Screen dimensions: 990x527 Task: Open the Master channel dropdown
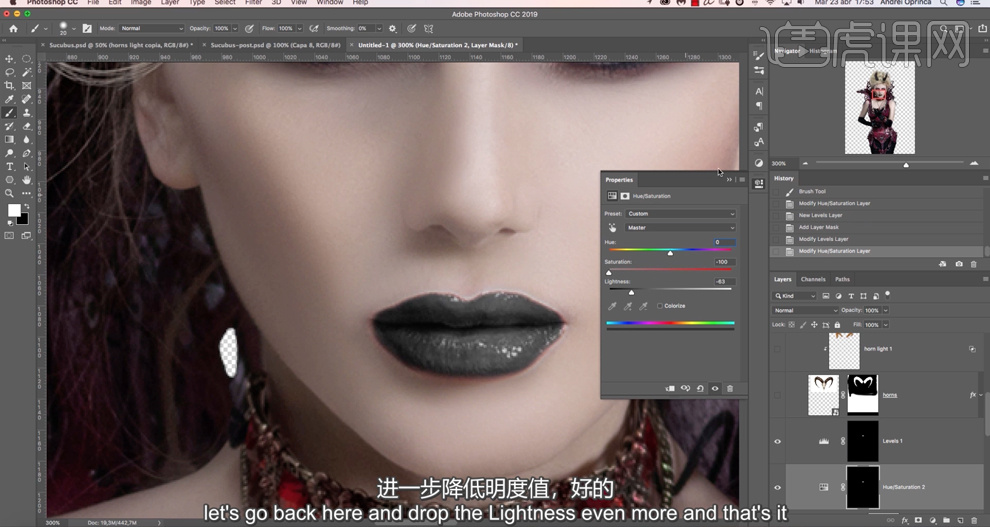tap(681, 228)
